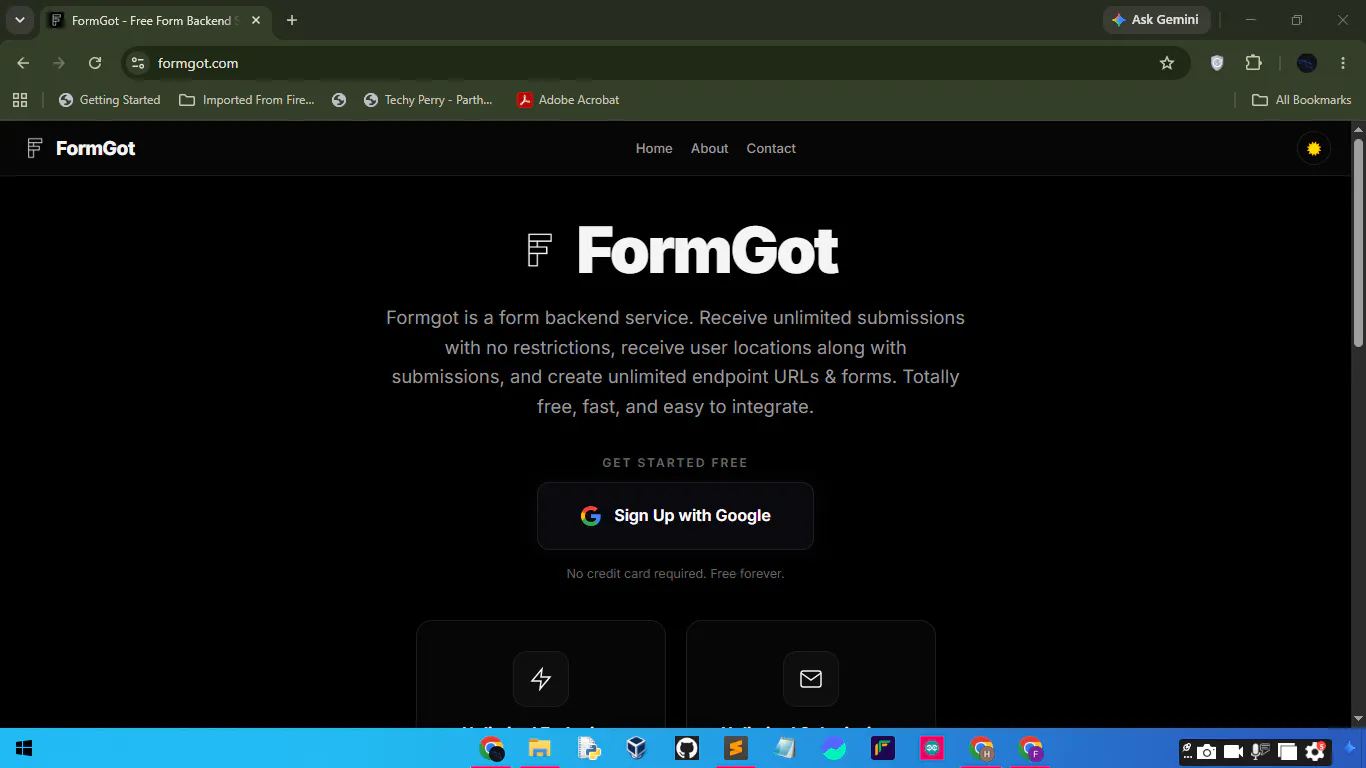Viewport: 1366px width, 768px height.
Task: Open the dark F-logo taskbar app
Action: click(x=883, y=748)
